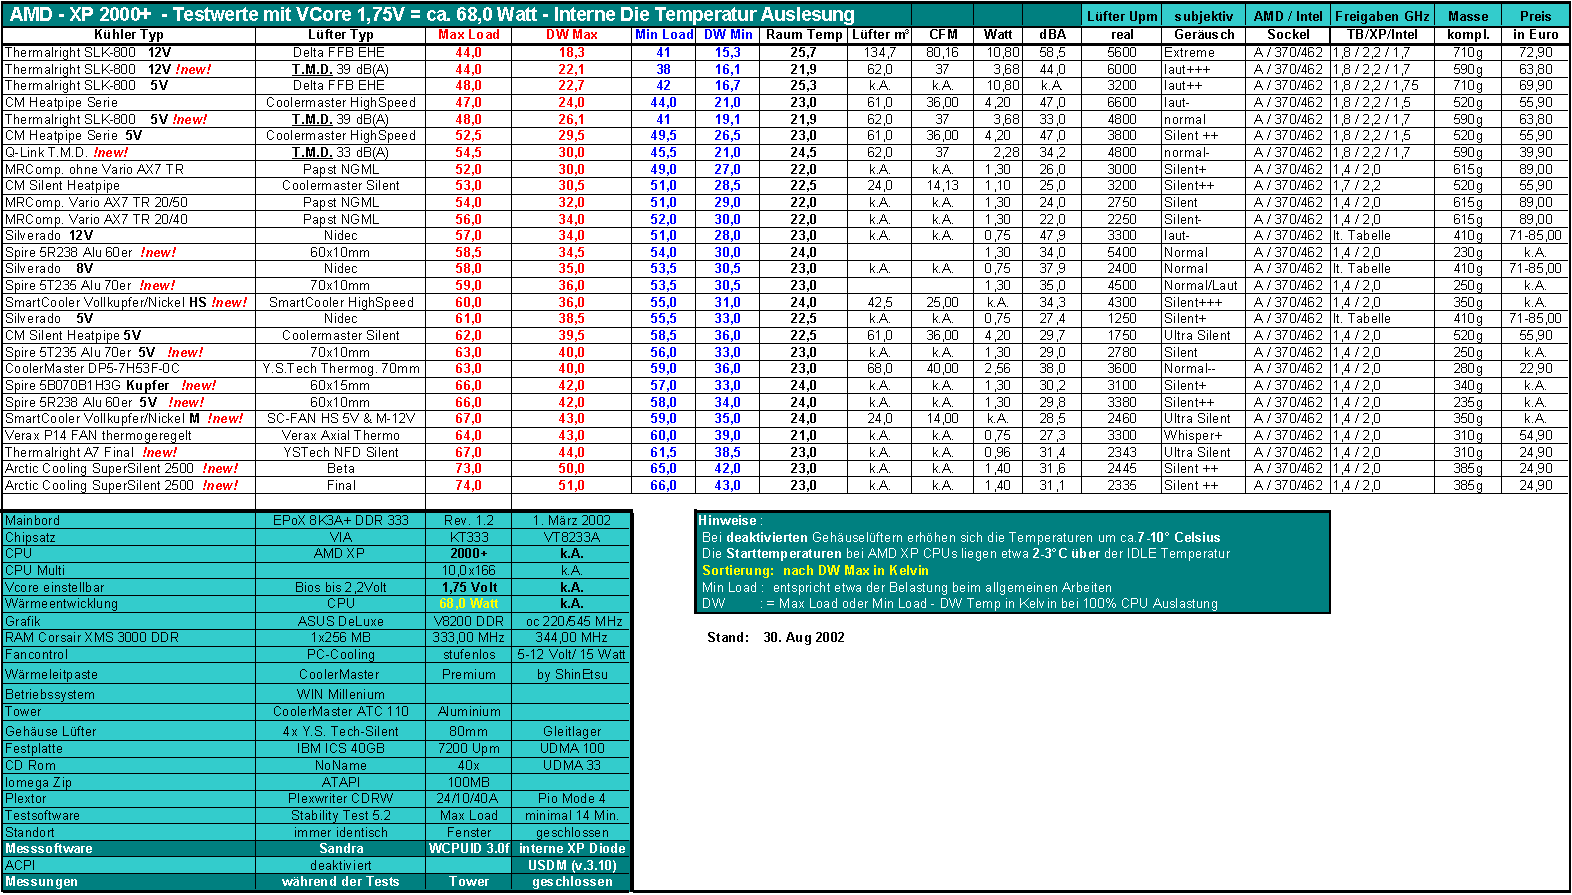This screenshot has width=1572, height=895.
Task: Select the "Beta" fan type cell
Action: click(x=341, y=468)
